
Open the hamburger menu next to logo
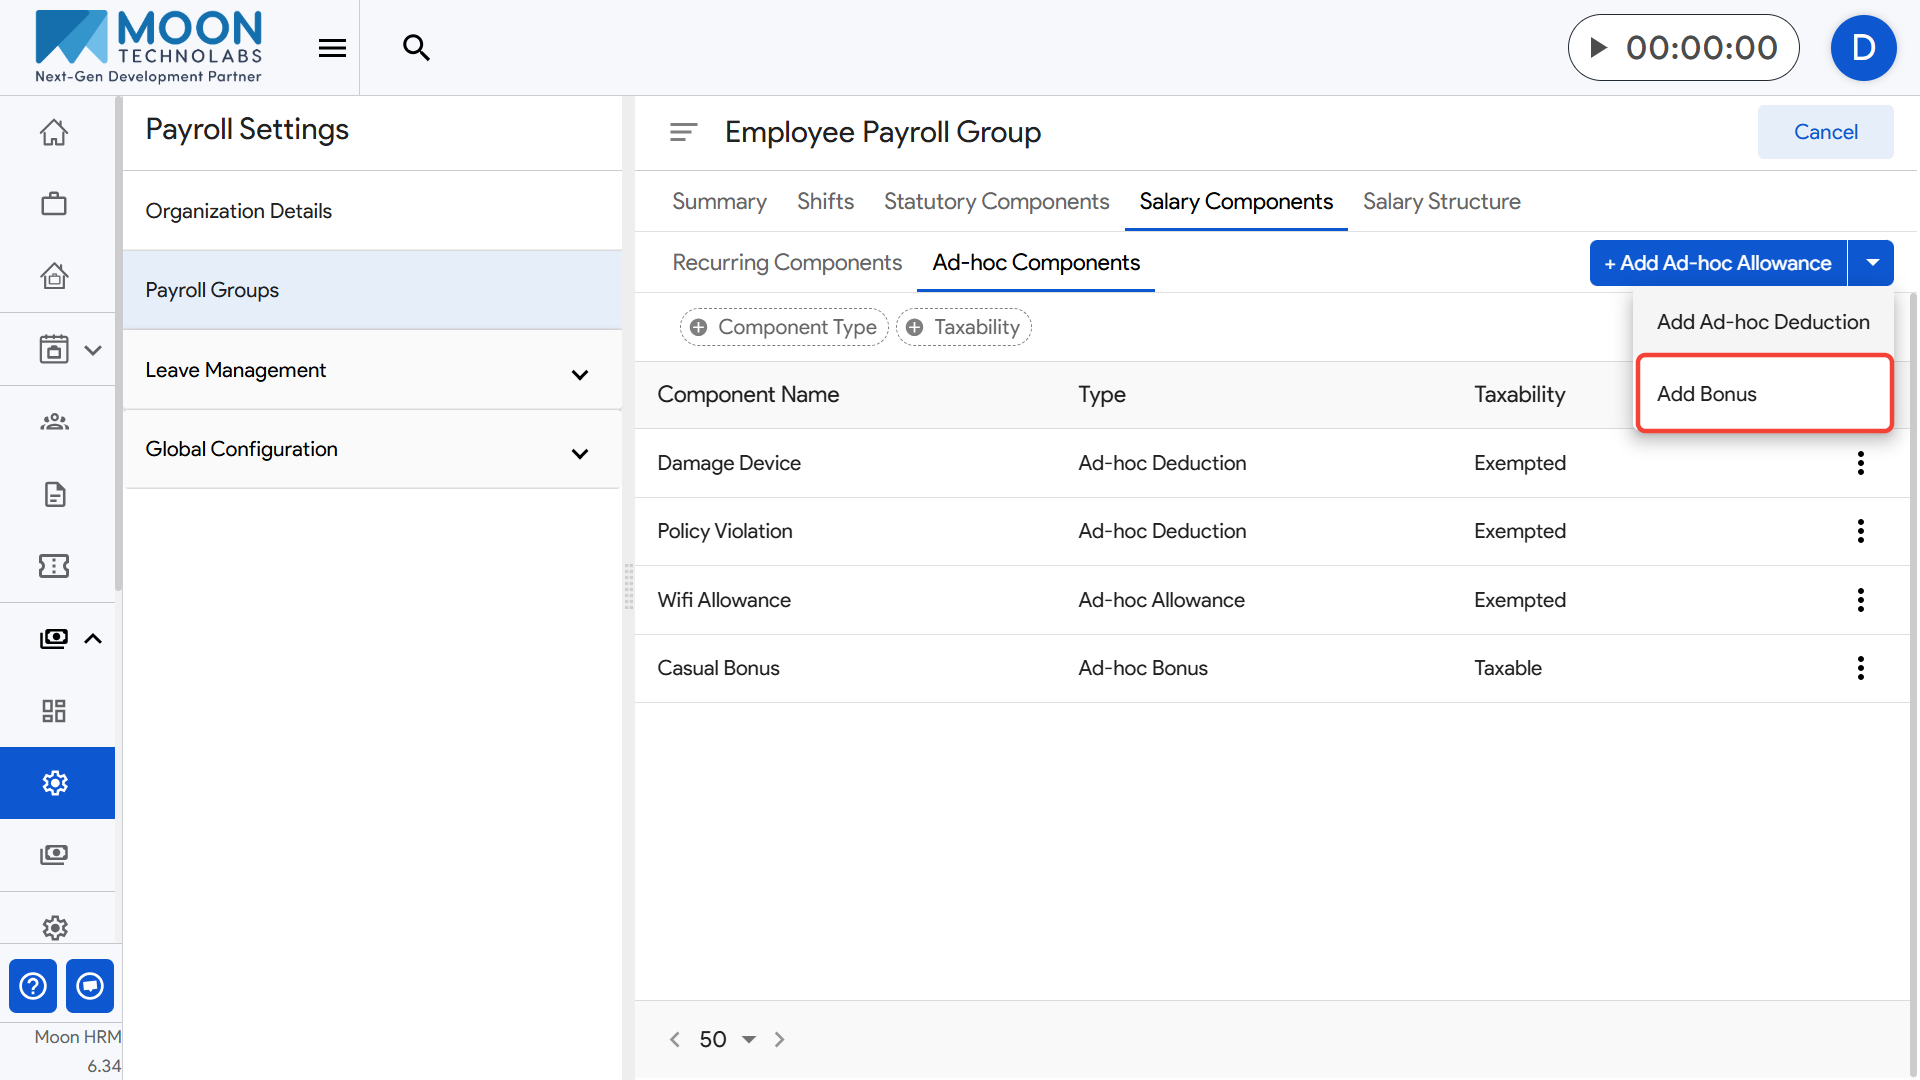pos(332,47)
